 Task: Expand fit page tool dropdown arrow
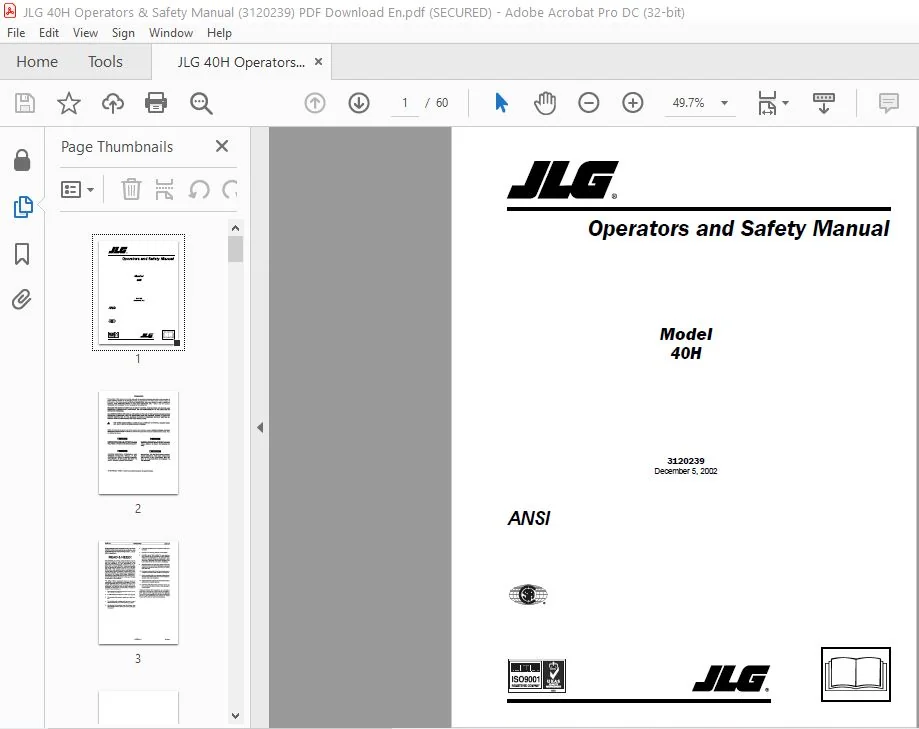[x=785, y=103]
